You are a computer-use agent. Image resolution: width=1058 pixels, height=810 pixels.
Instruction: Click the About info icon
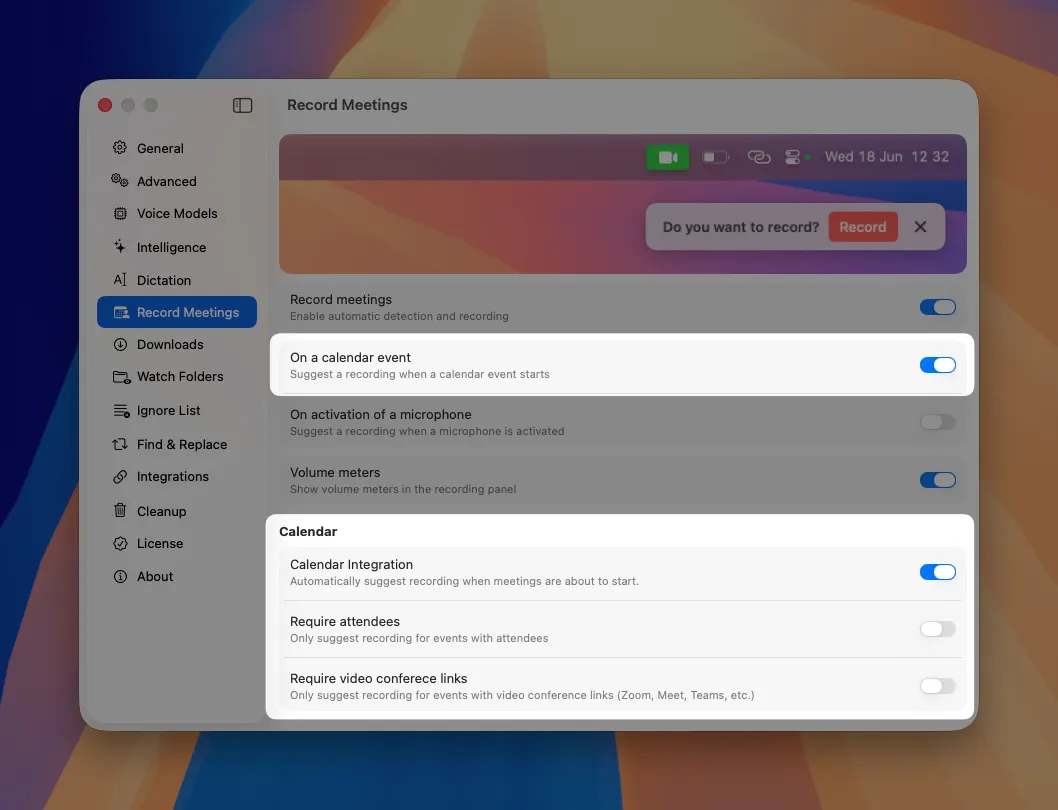pyautogui.click(x=120, y=576)
